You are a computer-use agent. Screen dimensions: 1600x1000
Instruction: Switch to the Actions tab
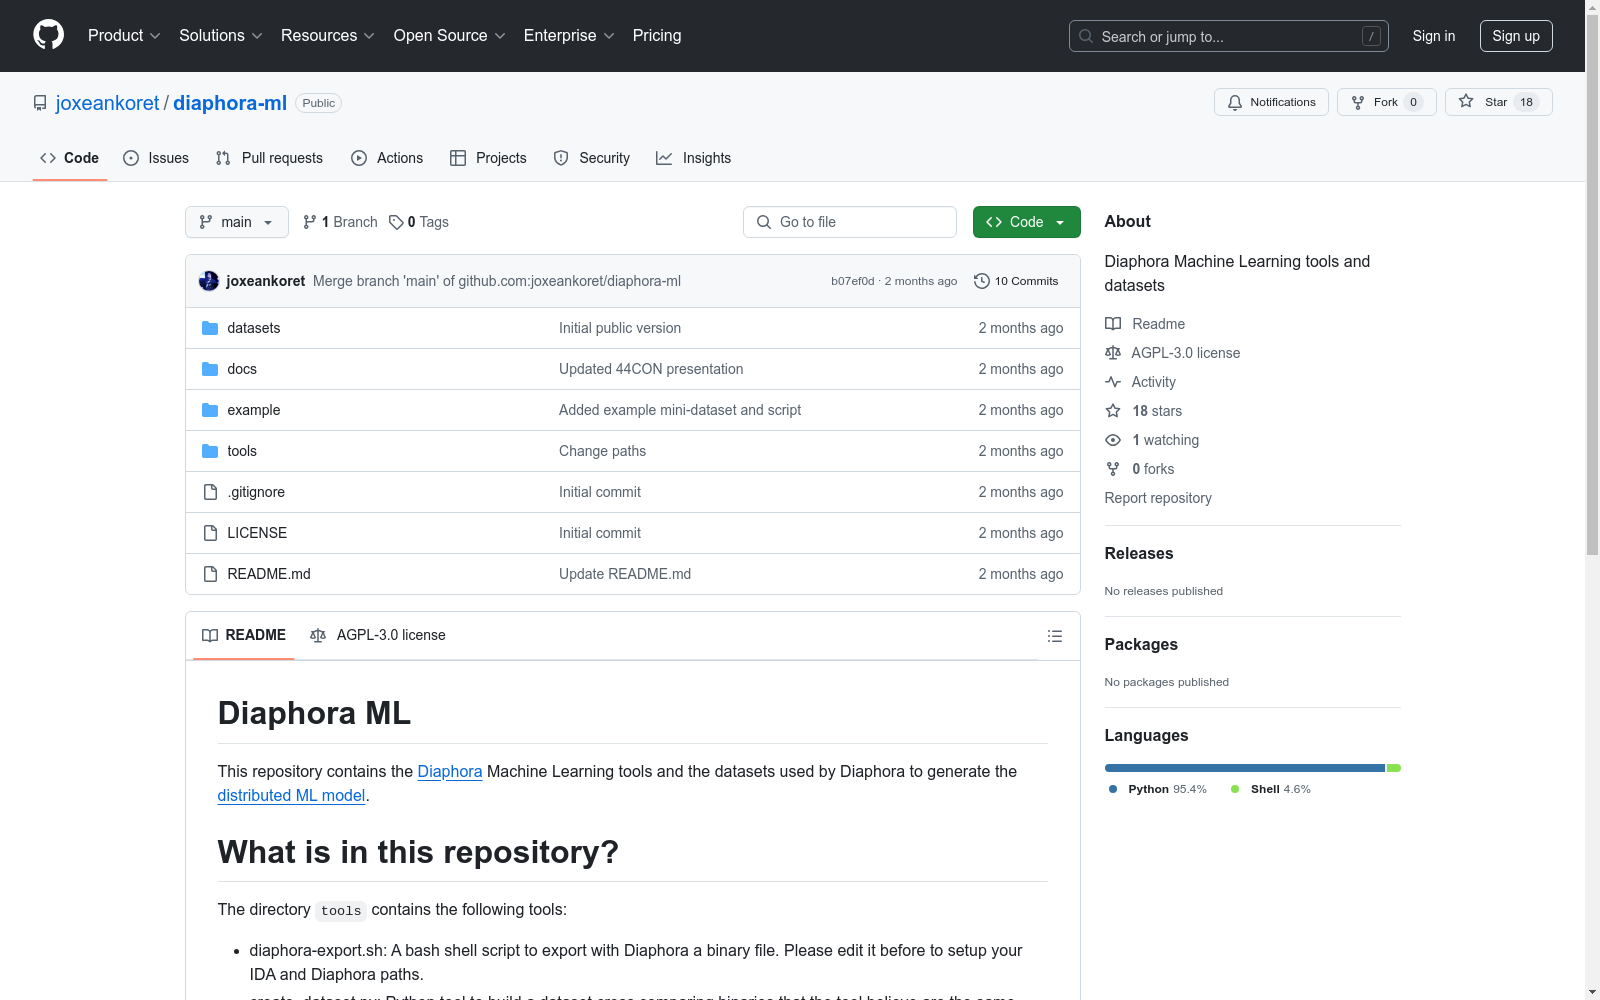pyautogui.click(x=387, y=158)
